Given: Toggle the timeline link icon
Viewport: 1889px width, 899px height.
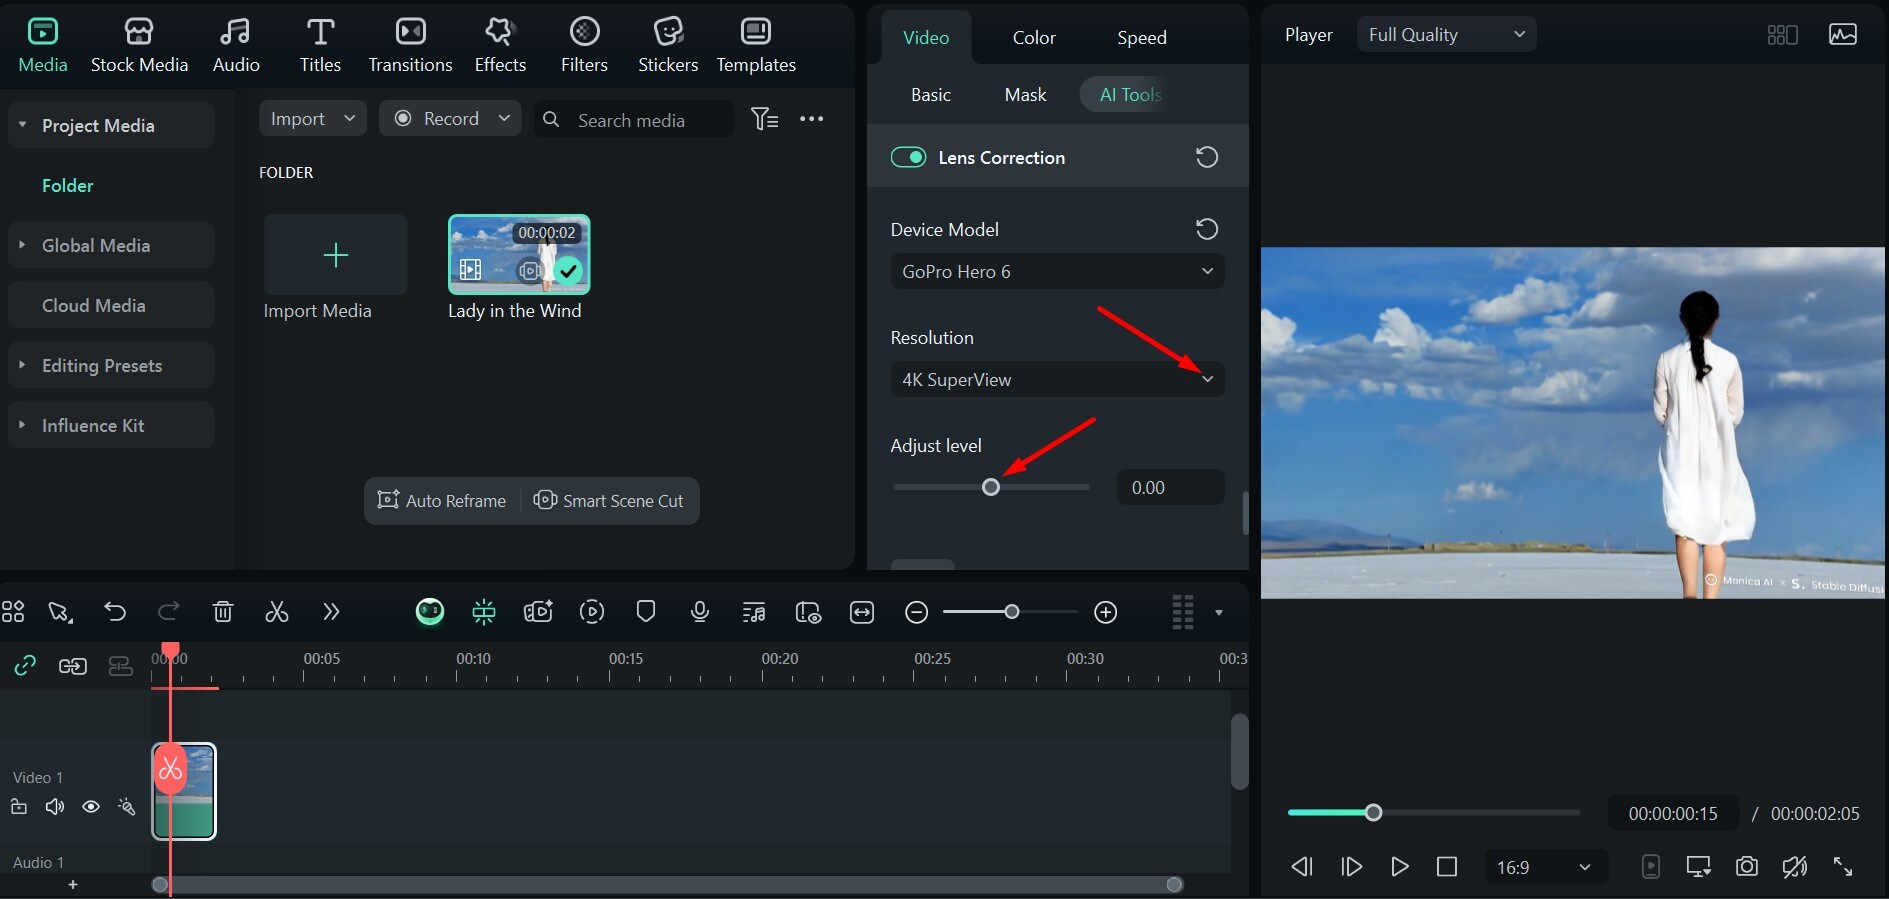Looking at the screenshot, I should (25, 665).
